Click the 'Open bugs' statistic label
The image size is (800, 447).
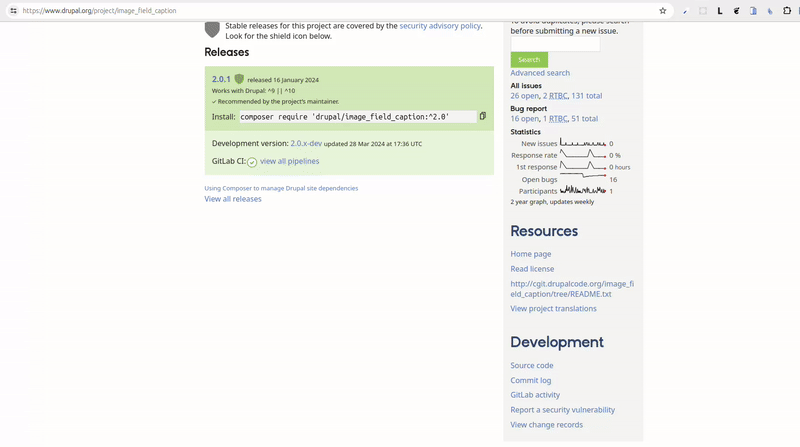(x=539, y=180)
